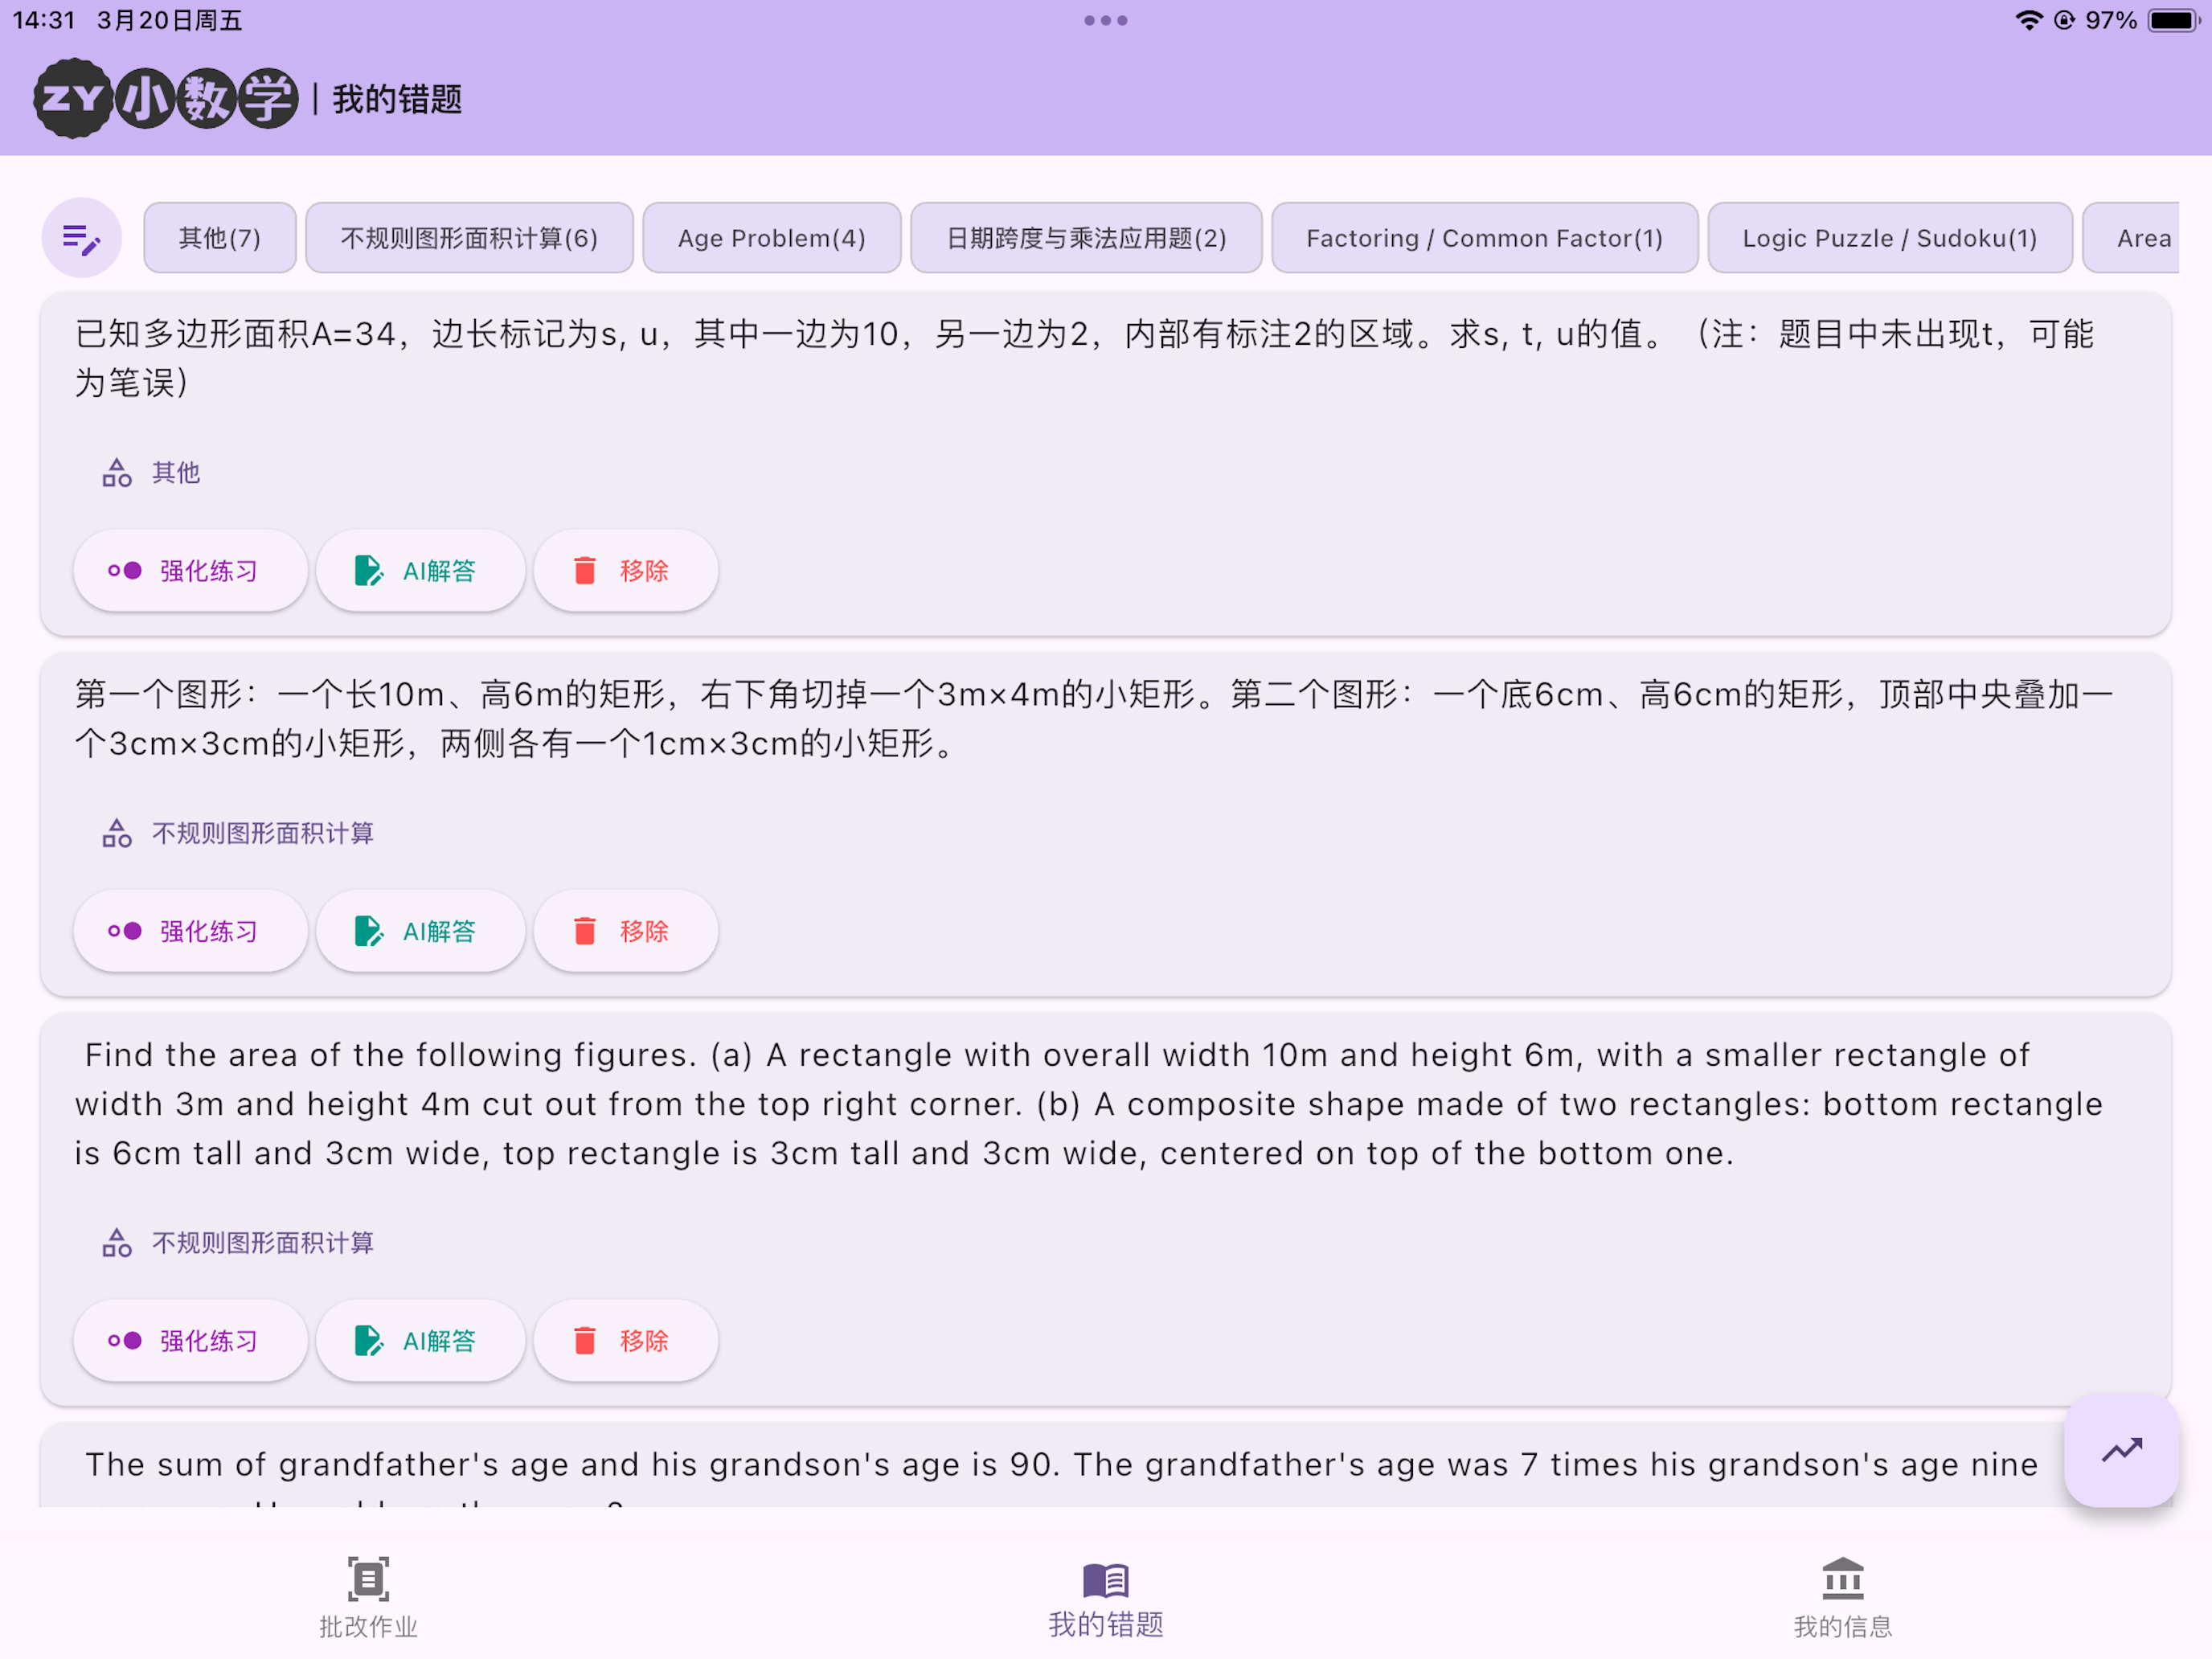Select the 日期跨度与乘法应用题(2) filter chip

[1086, 238]
